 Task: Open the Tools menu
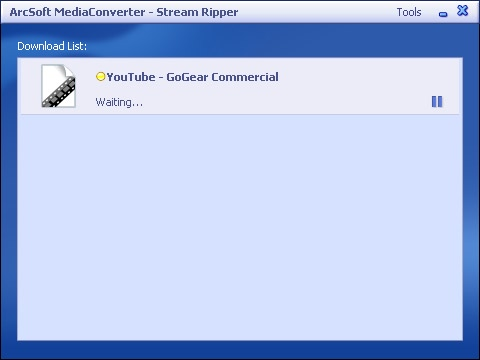pyautogui.click(x=409, y=12)
